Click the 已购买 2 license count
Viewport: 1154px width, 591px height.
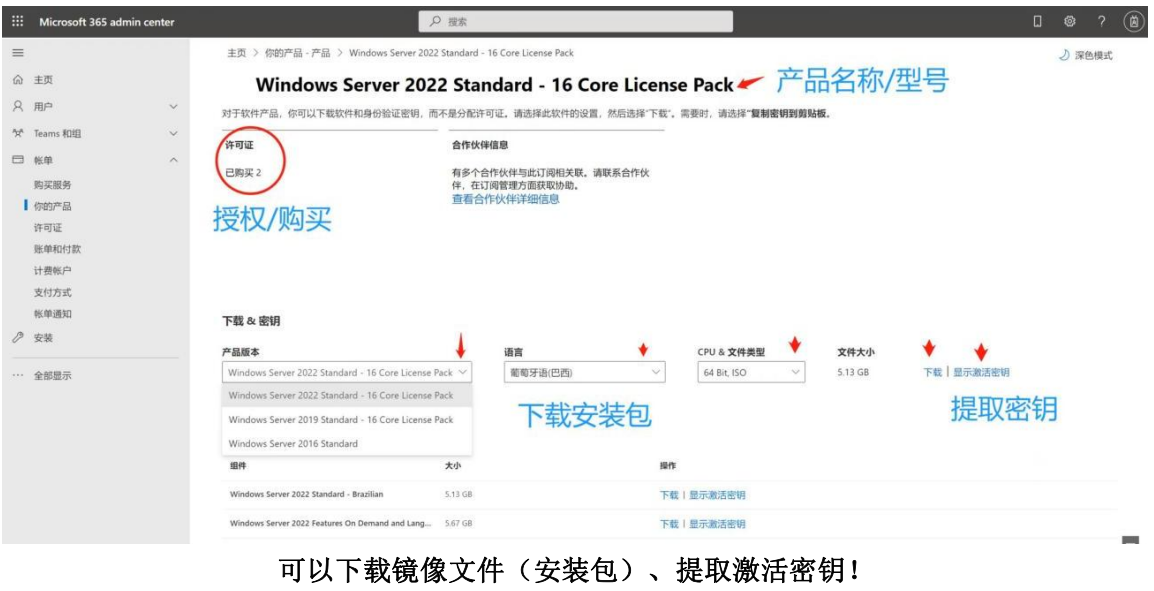click(244, 173)
